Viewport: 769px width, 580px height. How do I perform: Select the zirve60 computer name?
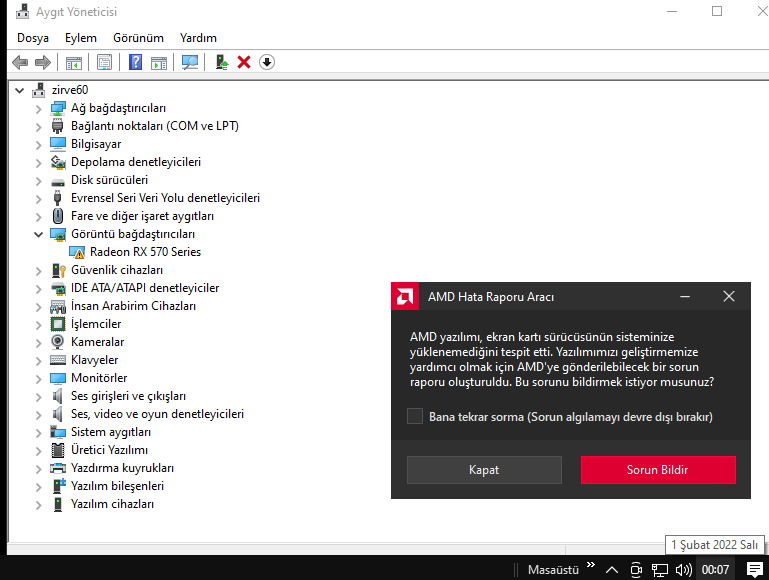coord(70,90)
